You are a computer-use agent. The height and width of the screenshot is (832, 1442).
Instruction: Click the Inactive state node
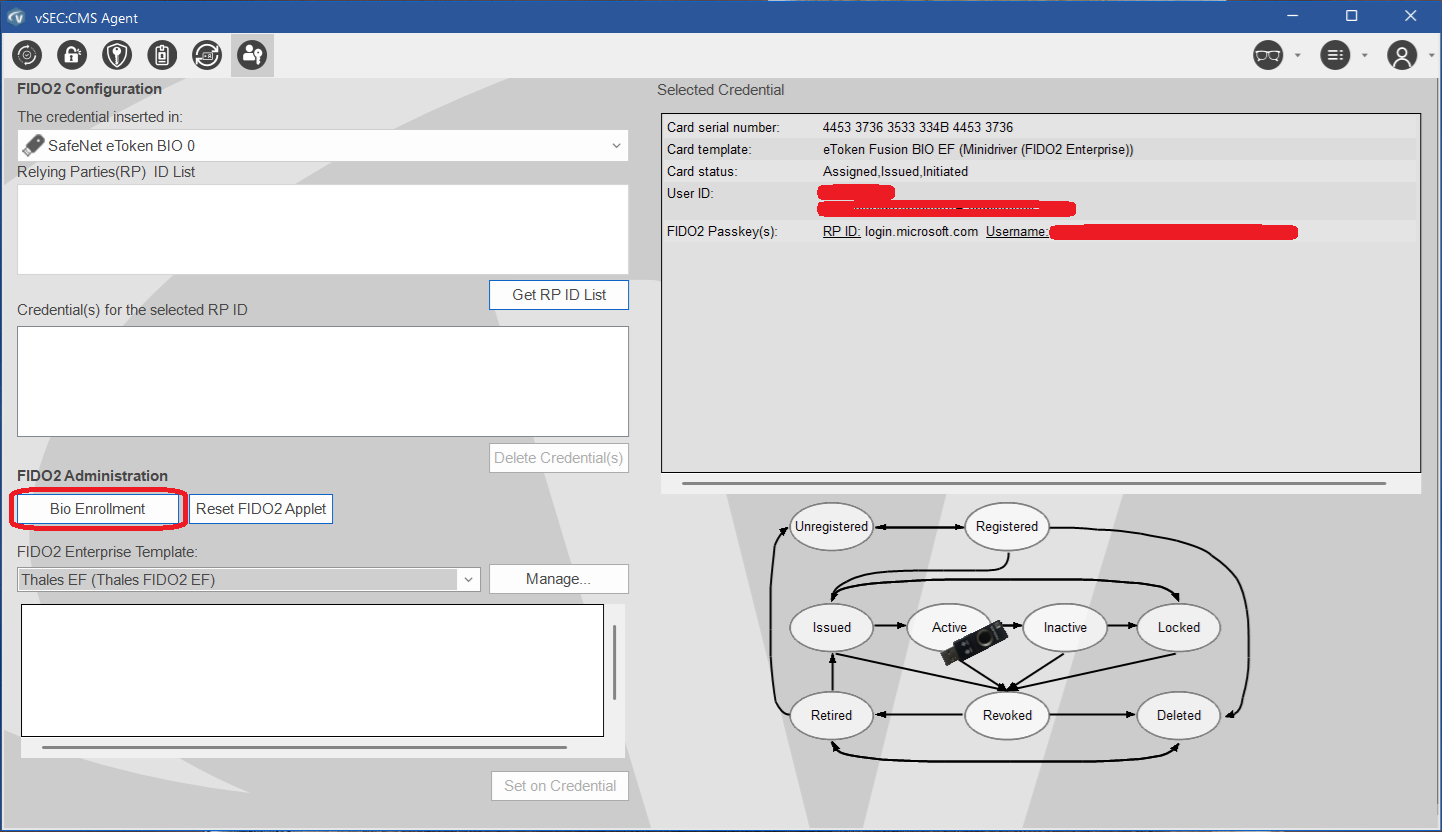pyautogui.click(x=1065, y=627)
